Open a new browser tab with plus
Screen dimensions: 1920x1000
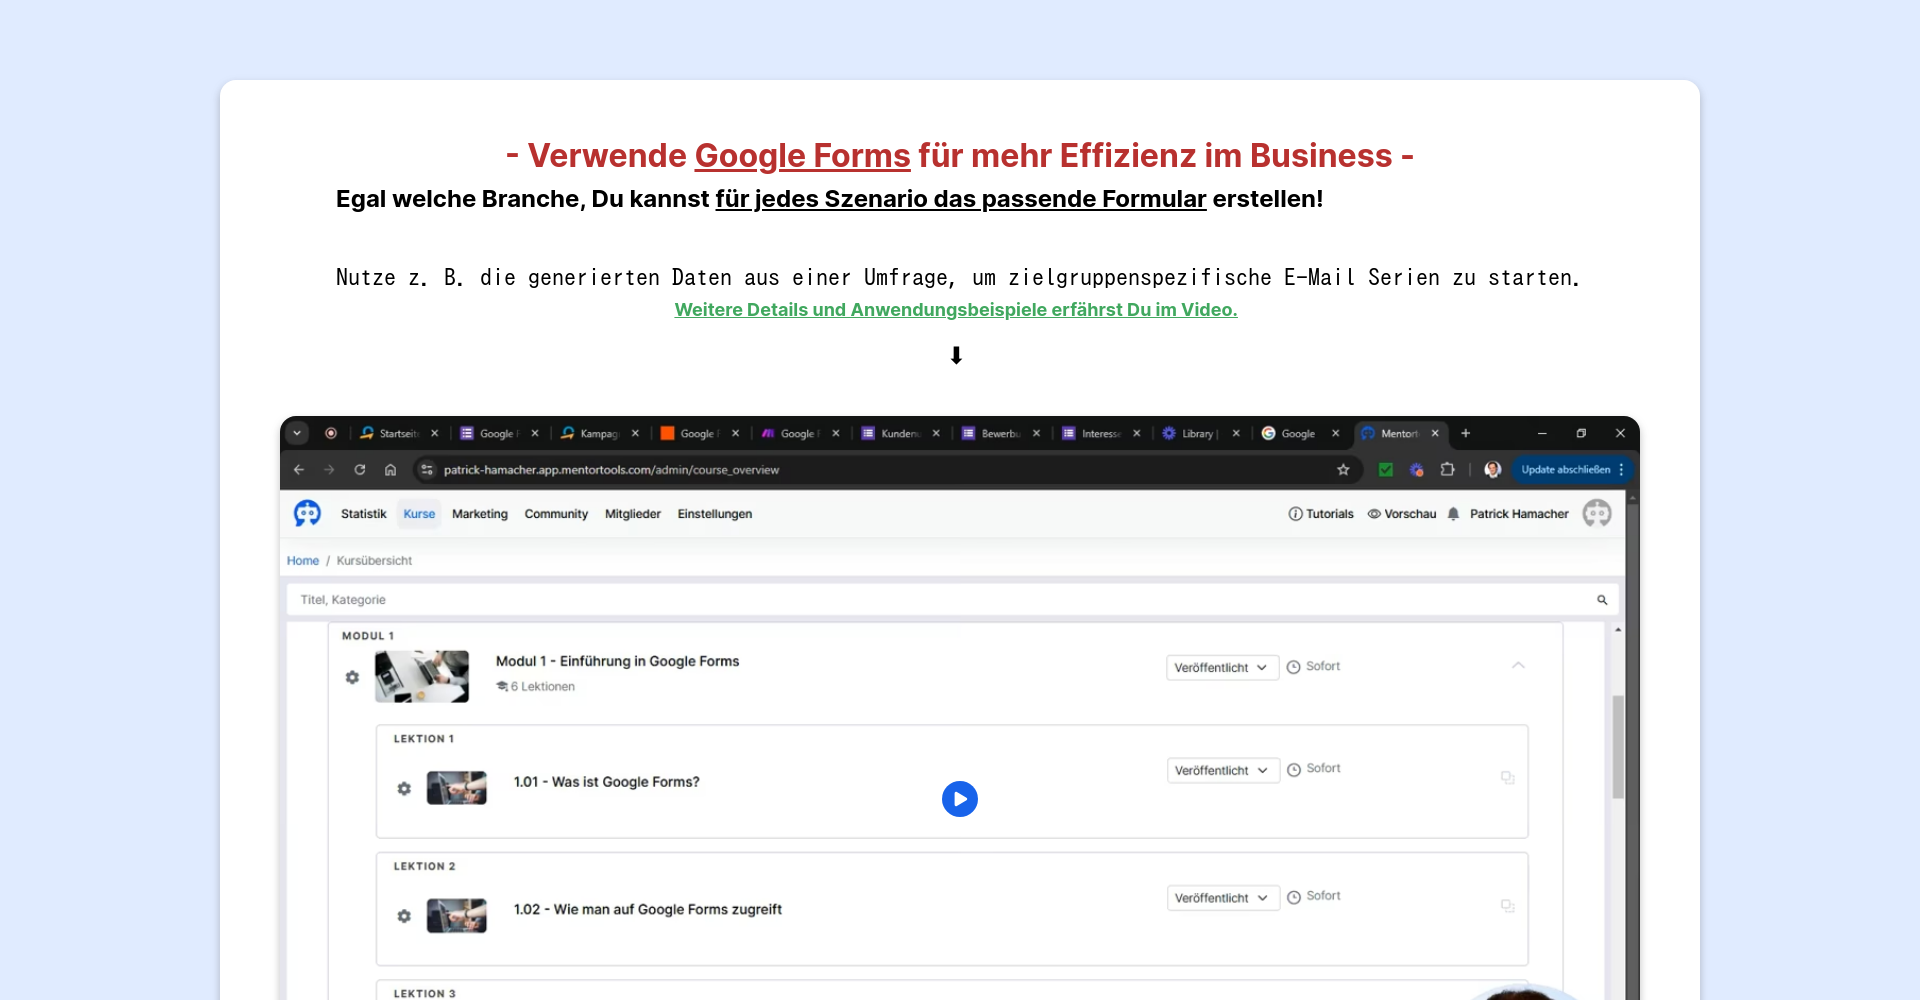click(x=1465, y=433)
